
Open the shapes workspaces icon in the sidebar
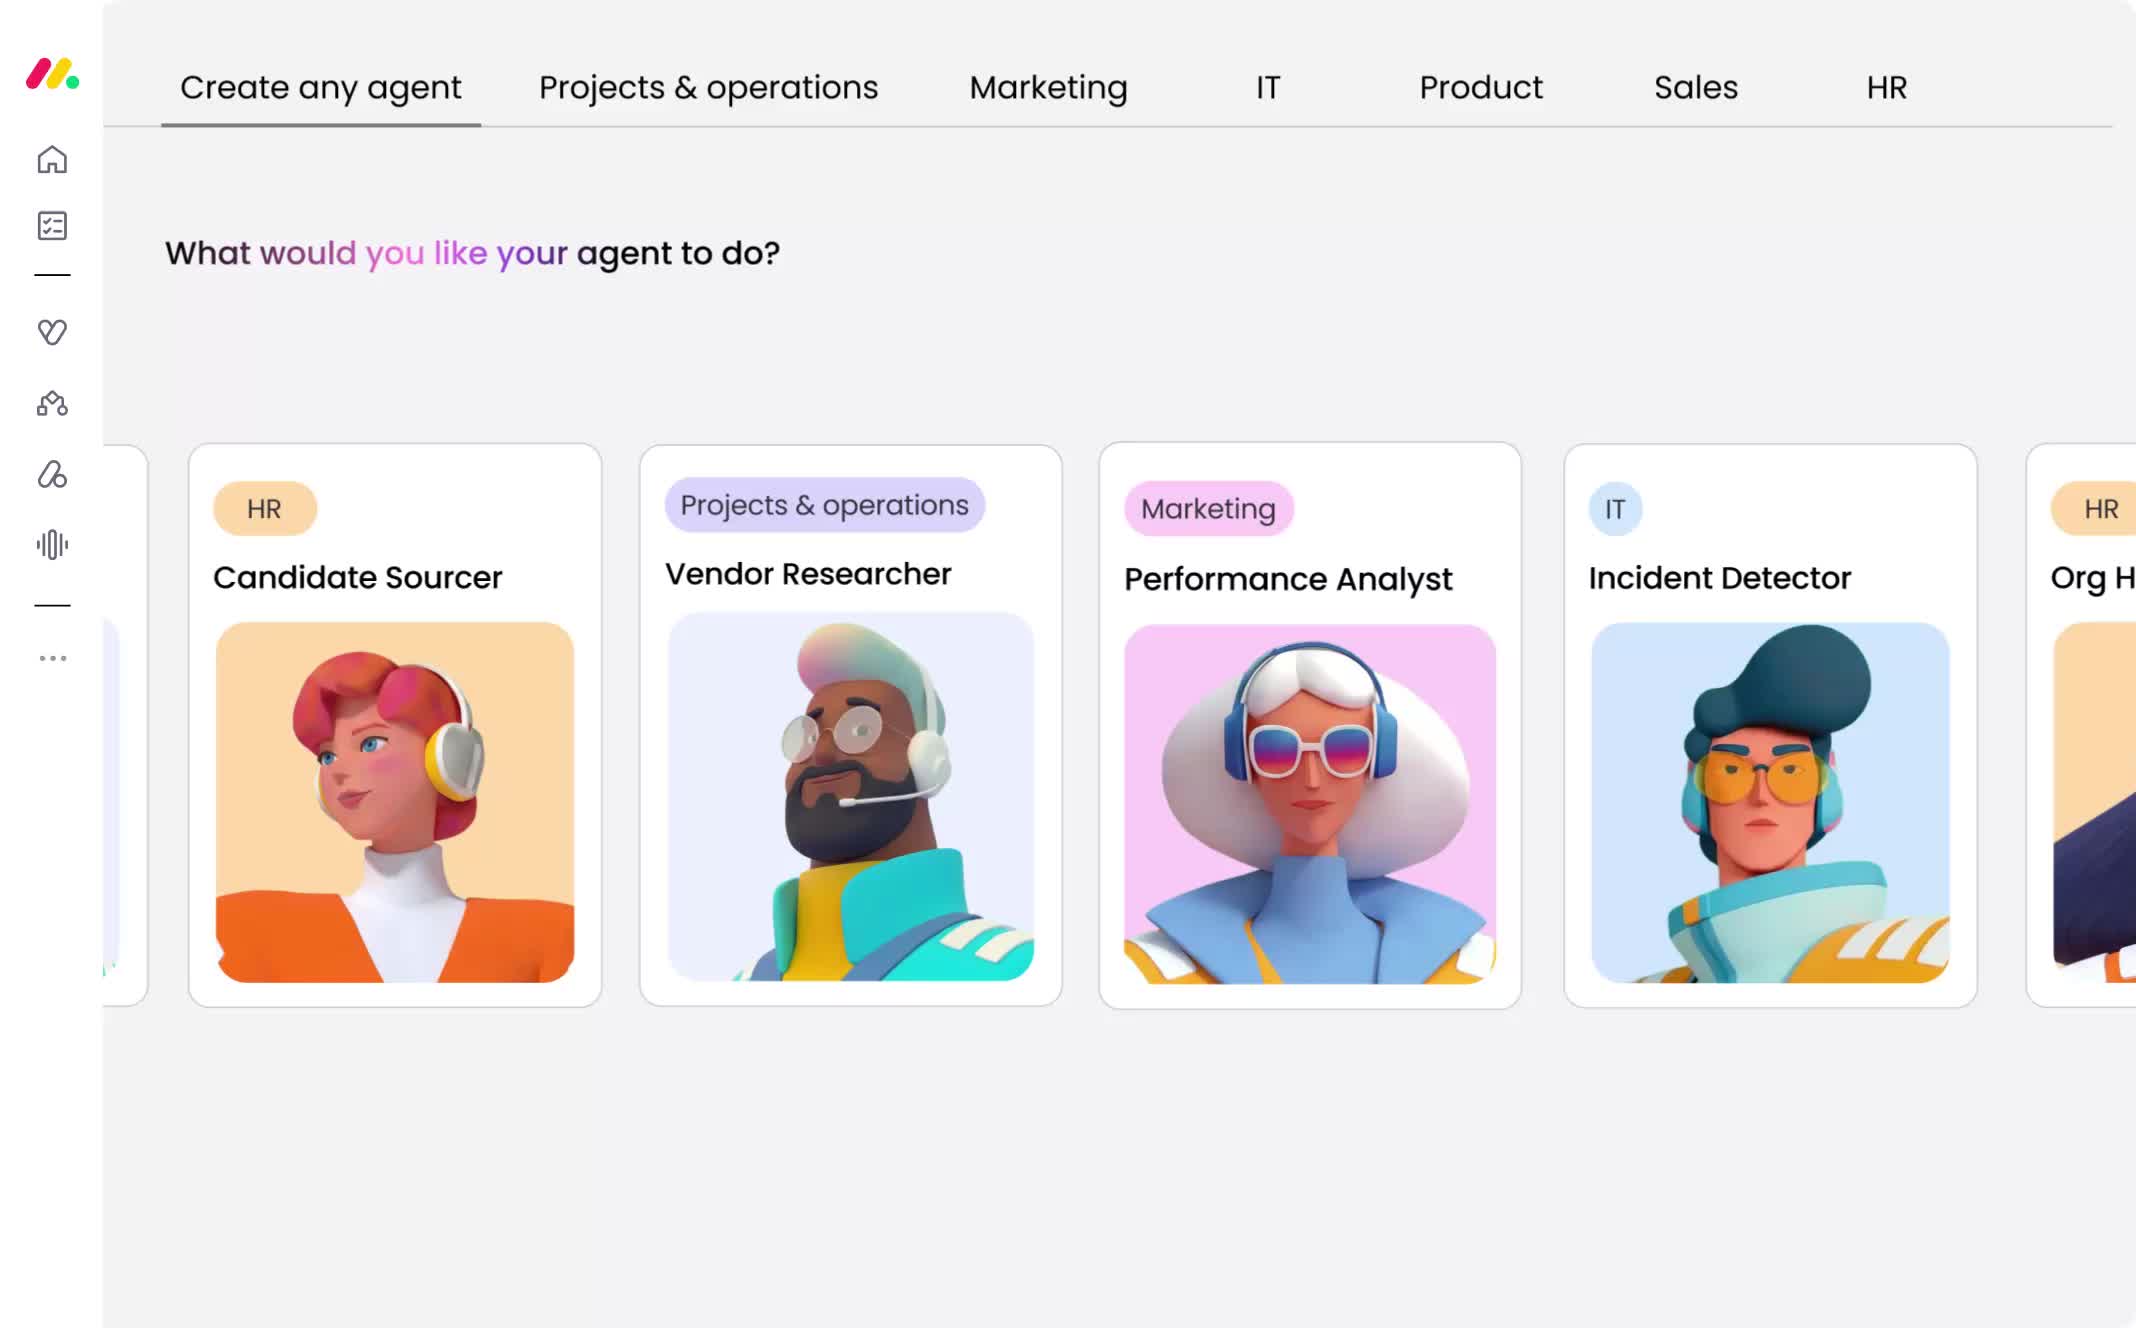point(52,403)
